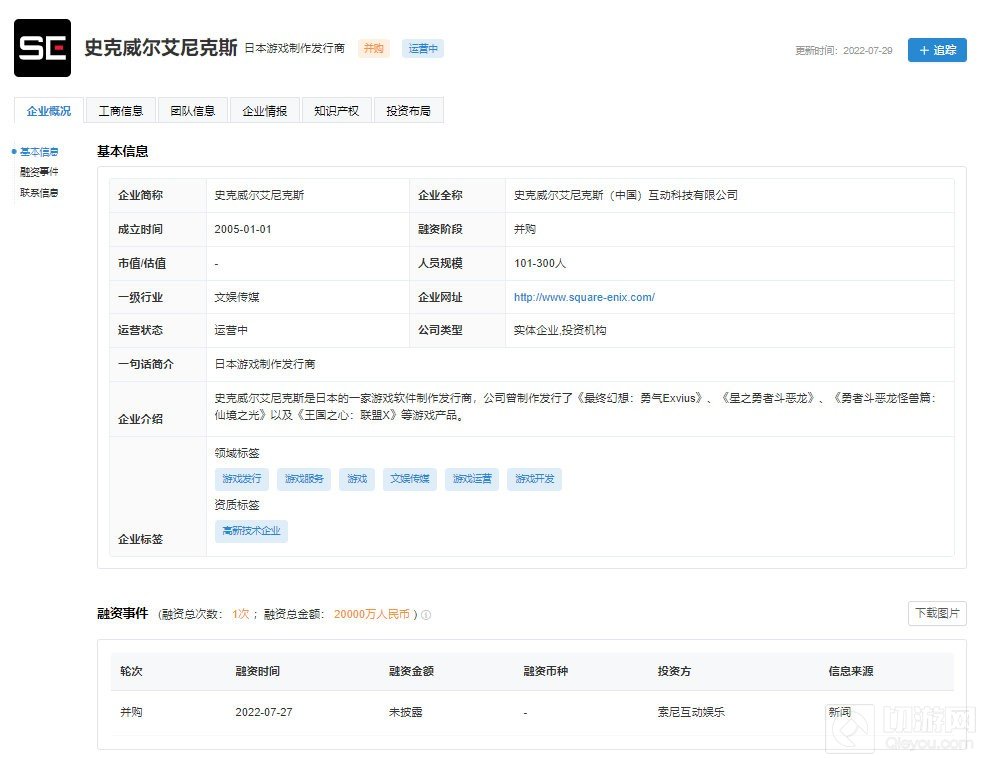This screenshot has height=759, width=981.
Task: Click the 游戏发行 domain tag
Action: pos(241,479)
